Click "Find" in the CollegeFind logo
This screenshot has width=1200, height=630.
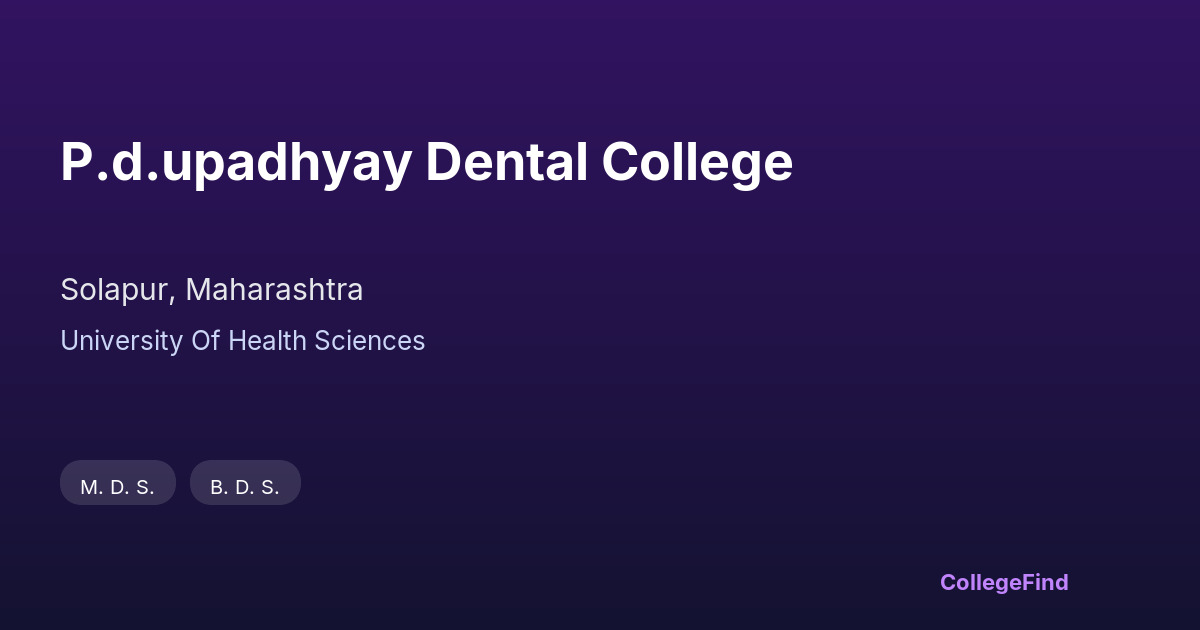1046,582
